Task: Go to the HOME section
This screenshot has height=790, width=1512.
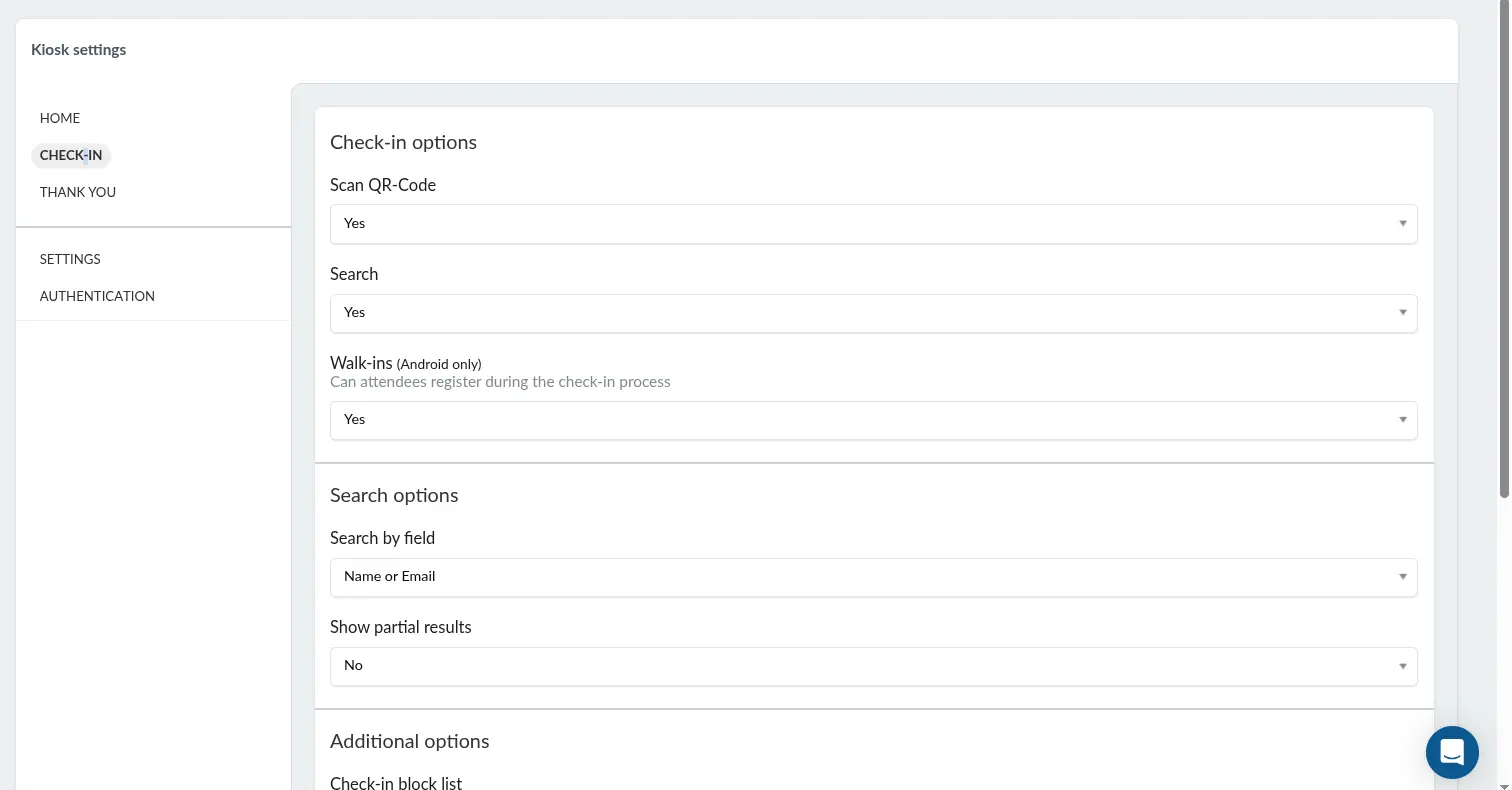Action: pos(60,118)
